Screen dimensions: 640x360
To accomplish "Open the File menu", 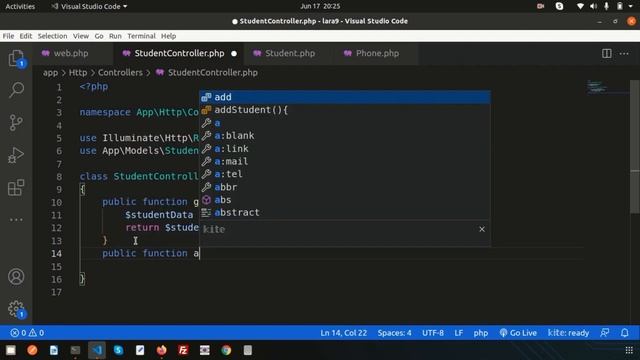I will 8,36.
